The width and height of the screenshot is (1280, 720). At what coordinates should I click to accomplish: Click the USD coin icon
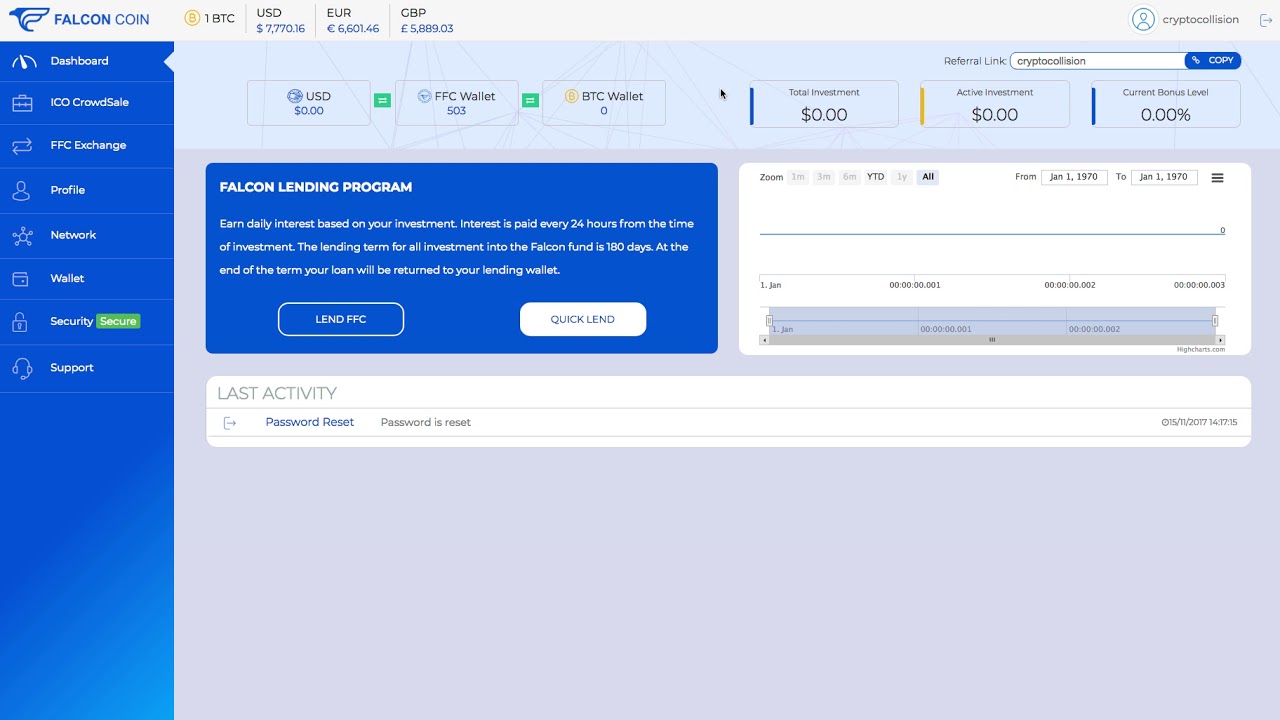click(x=295, y=96)
